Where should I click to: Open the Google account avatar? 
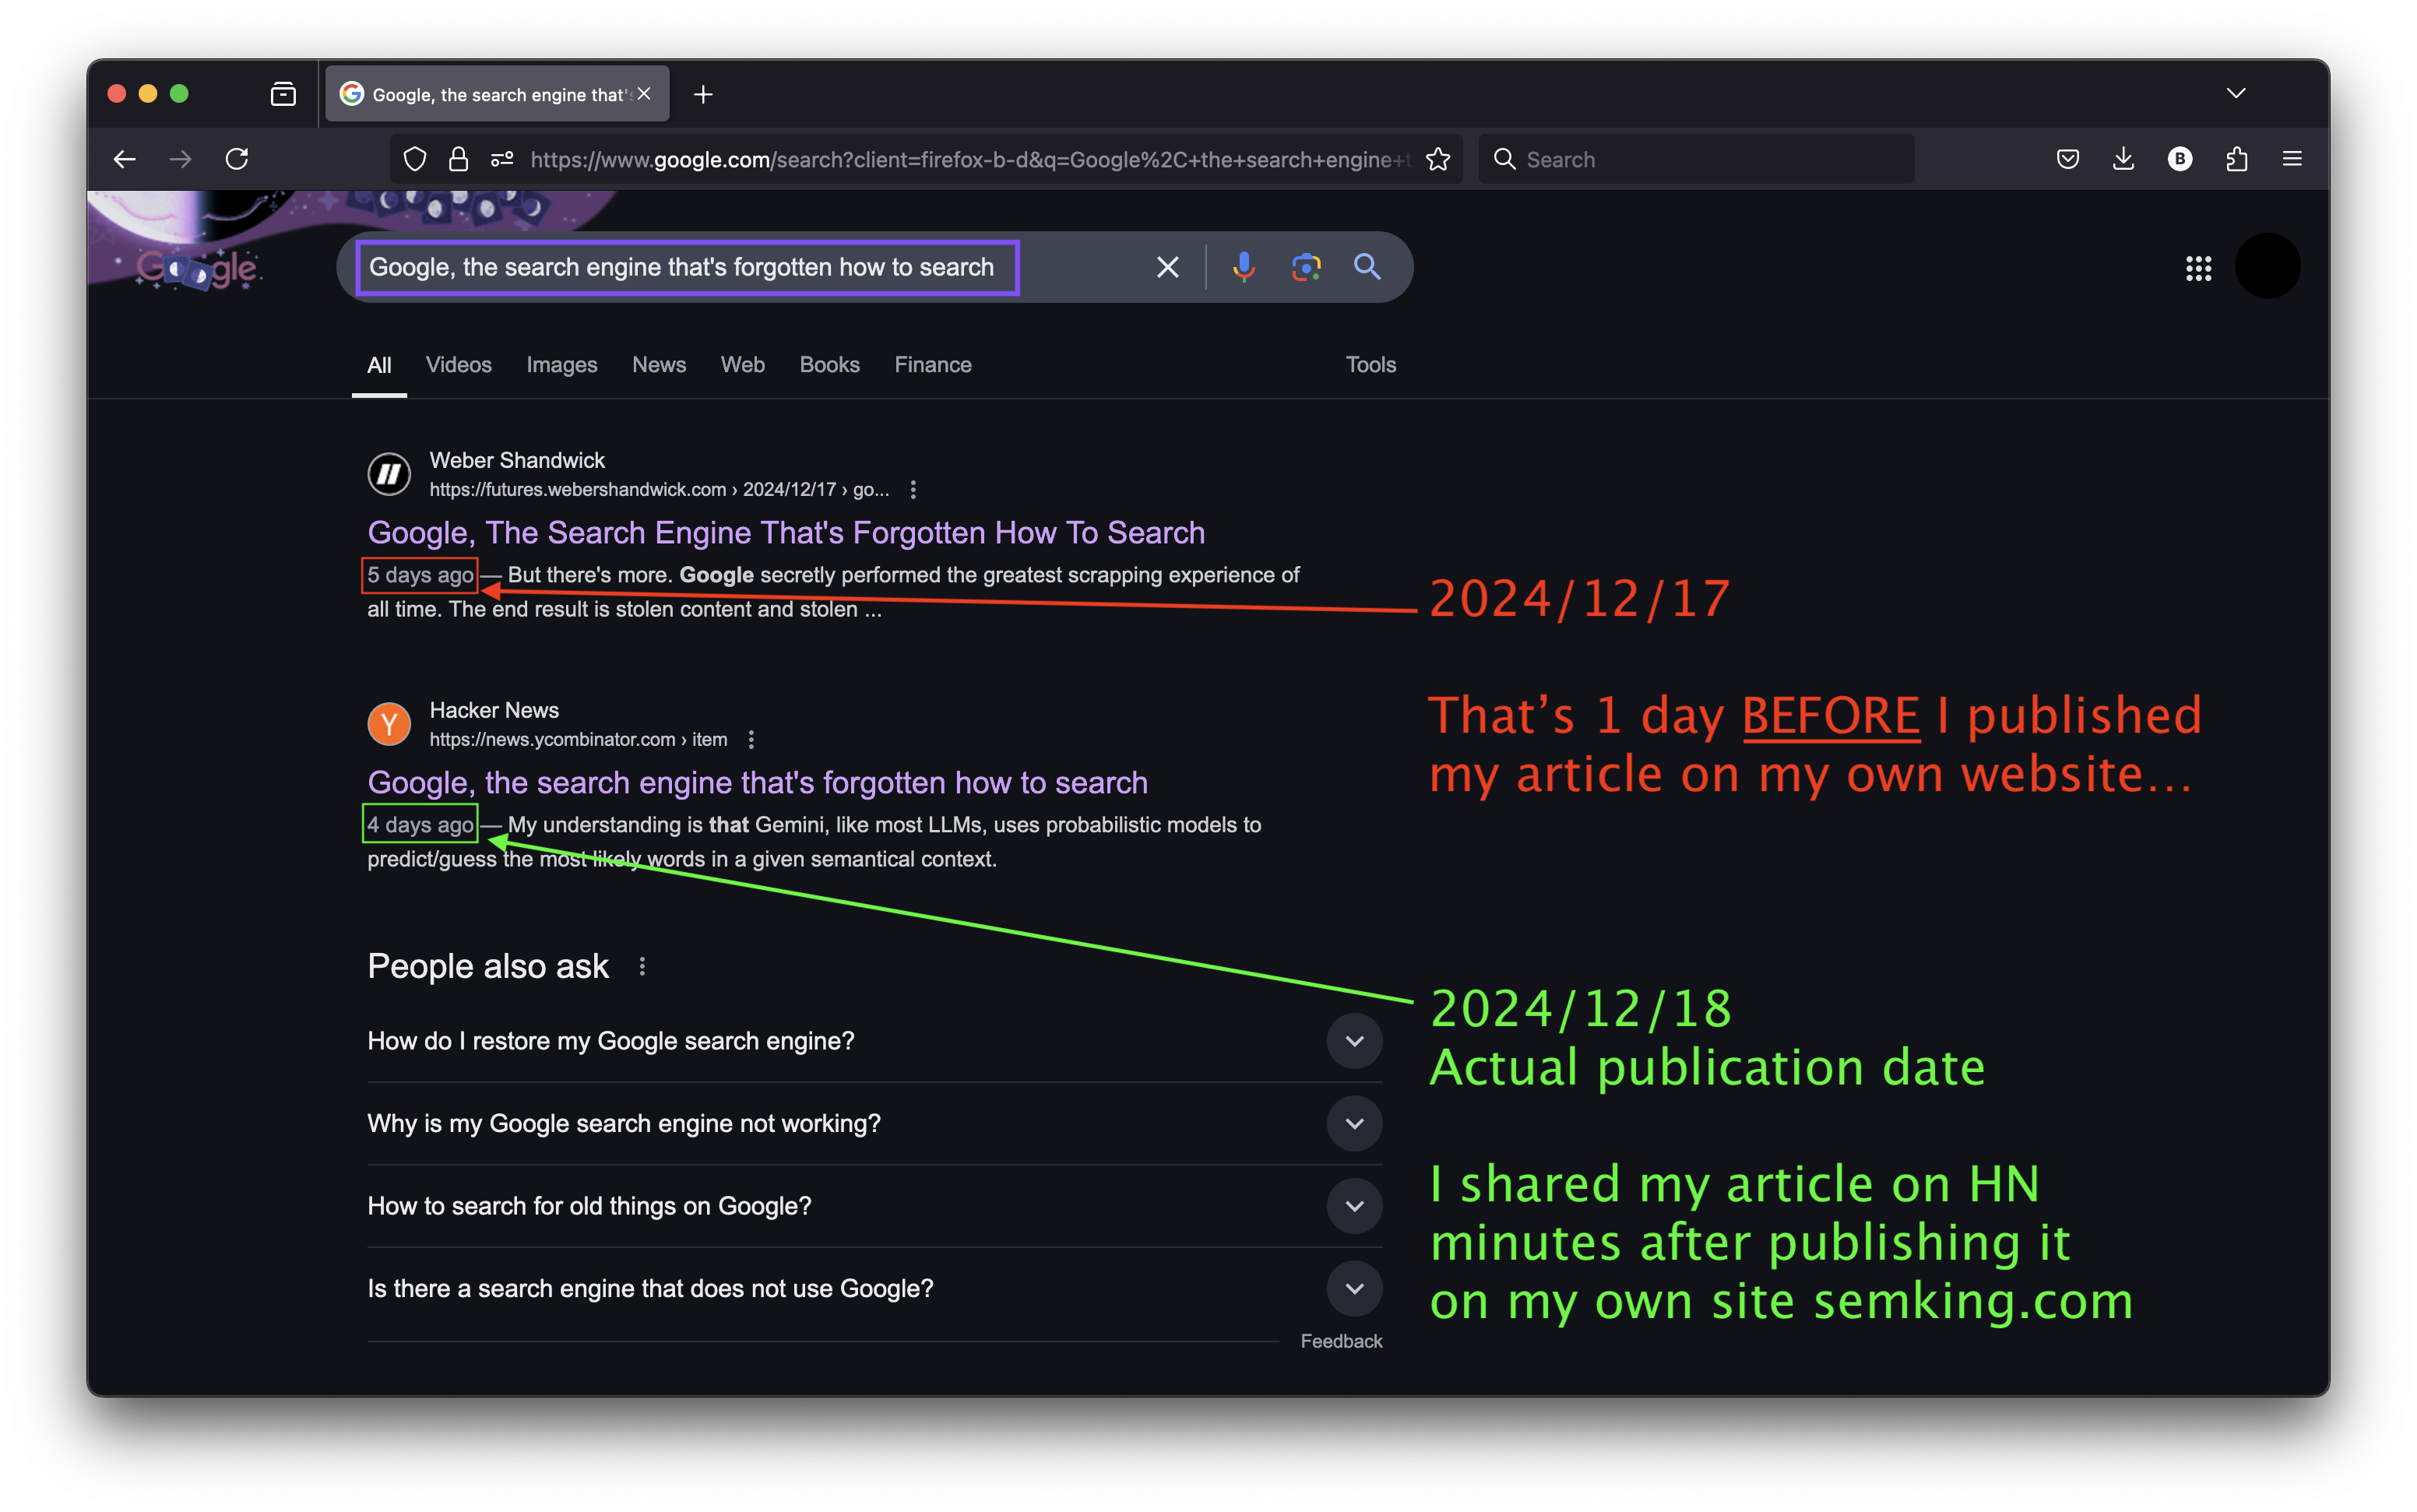2267,266
